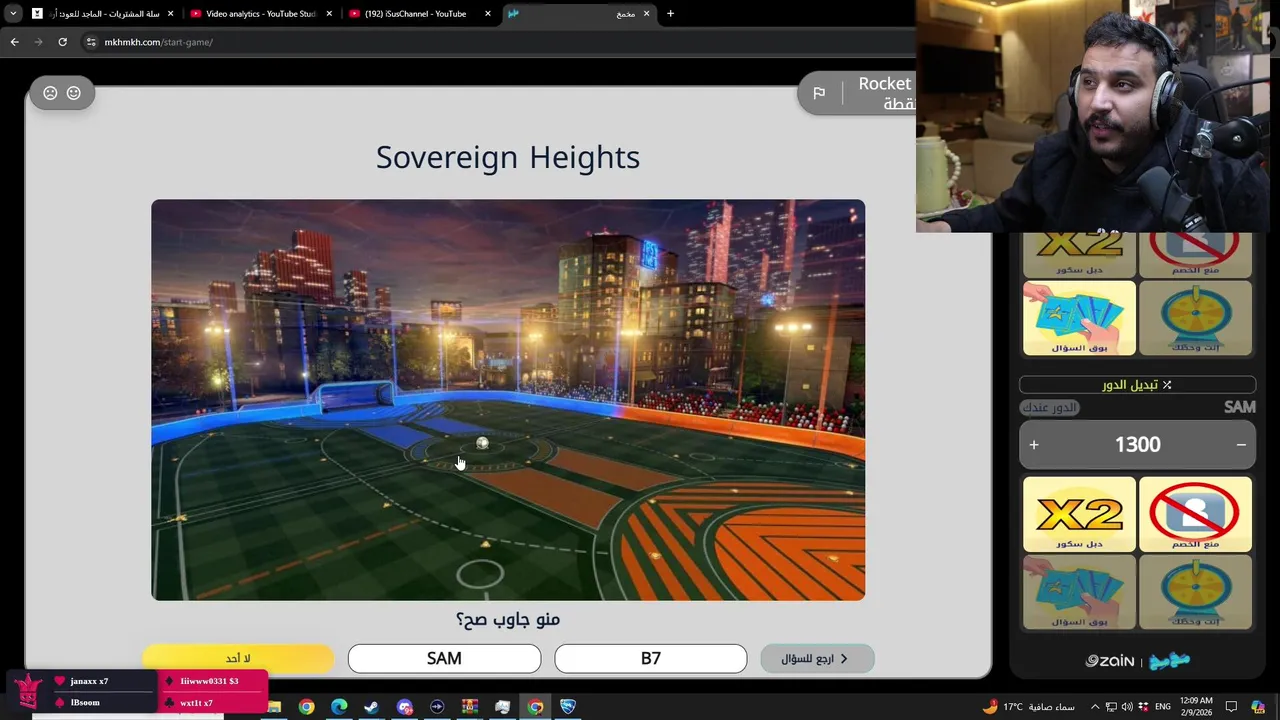The image size is (1280, 720).
Task: Click the Sovereign Heights title text
Action: (508, 157)
